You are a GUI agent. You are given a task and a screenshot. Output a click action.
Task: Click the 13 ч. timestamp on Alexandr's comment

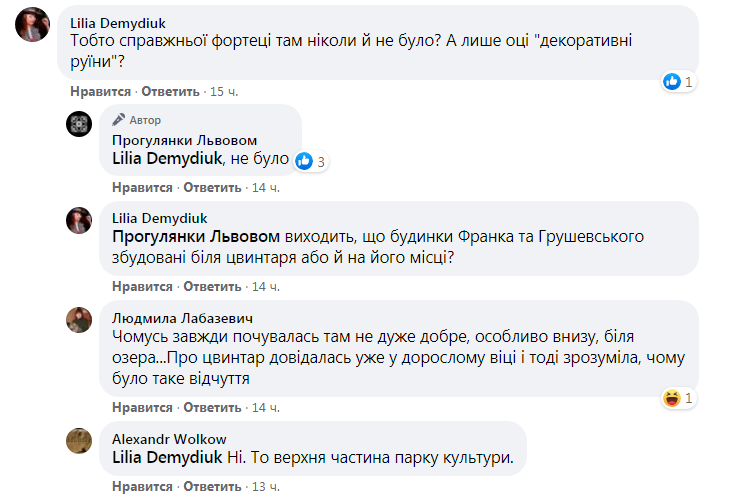pyautogui.click(x=265, y=486)
